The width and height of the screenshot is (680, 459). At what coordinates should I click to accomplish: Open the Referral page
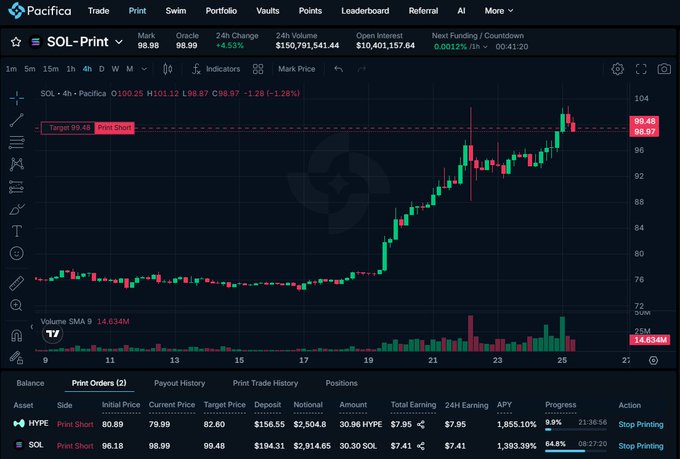point(423,10)
